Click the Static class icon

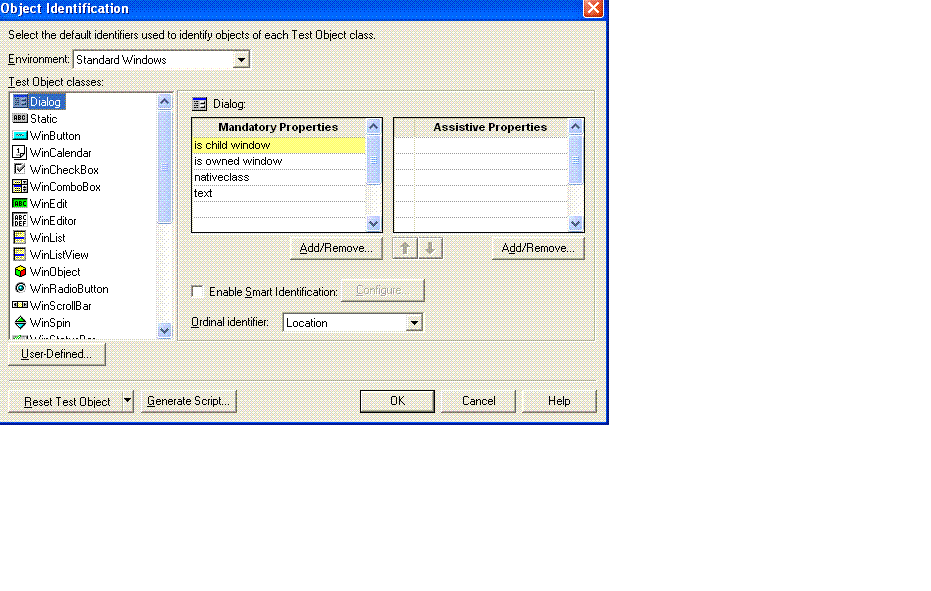click(20, 118)
